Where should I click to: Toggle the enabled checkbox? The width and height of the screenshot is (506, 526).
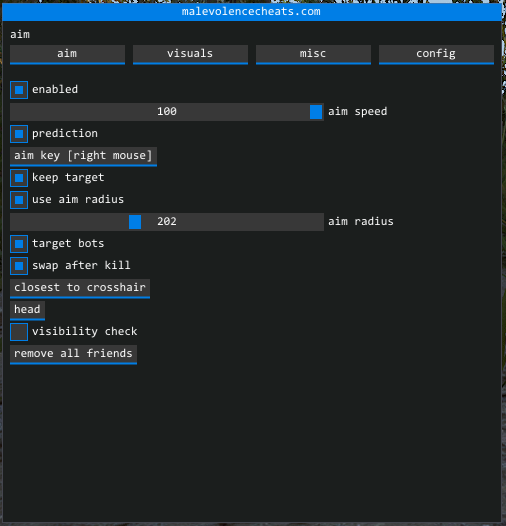click(x=19, y=90)
